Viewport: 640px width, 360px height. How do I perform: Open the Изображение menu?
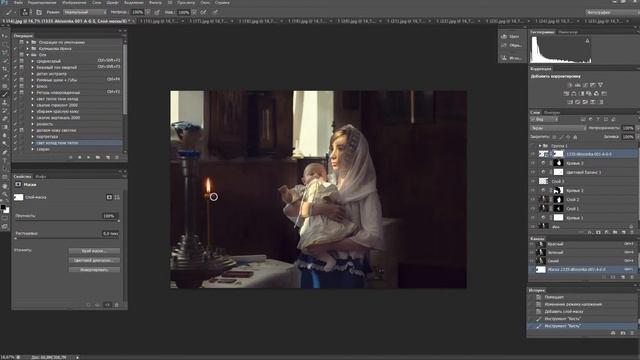coord(74,2)
